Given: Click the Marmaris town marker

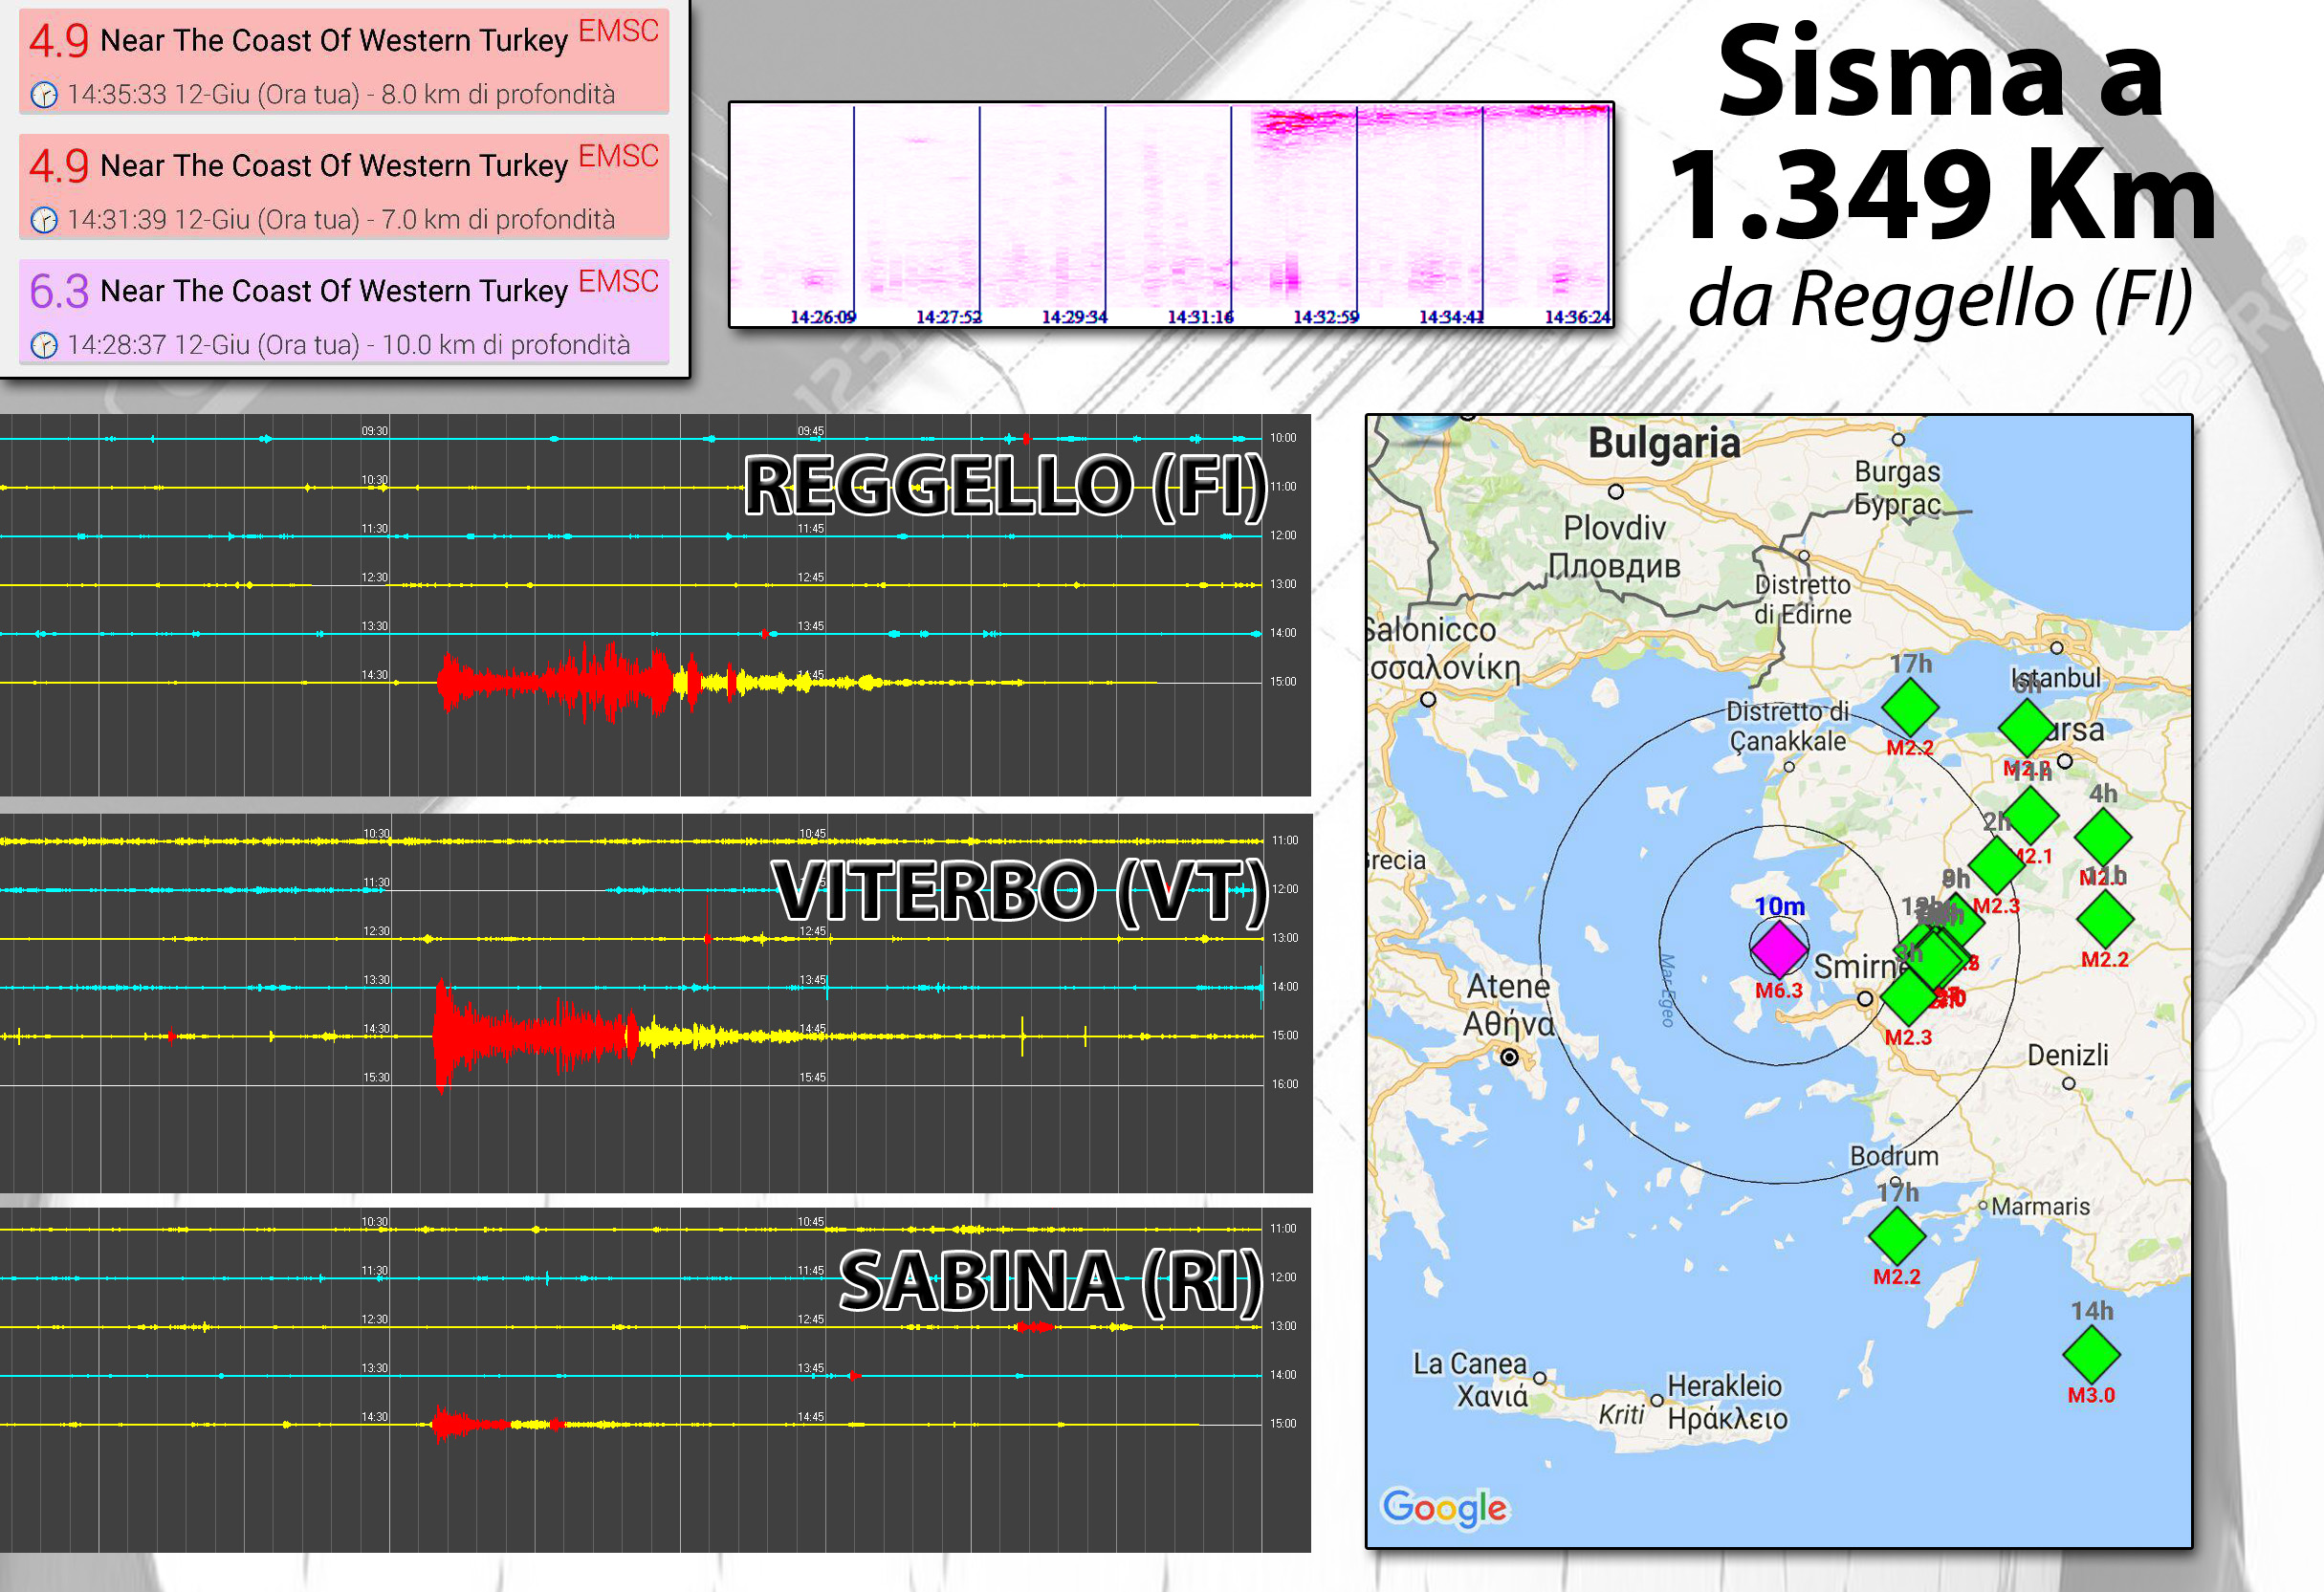Looking at the screenshot, I should (x=1983, y=1206).
